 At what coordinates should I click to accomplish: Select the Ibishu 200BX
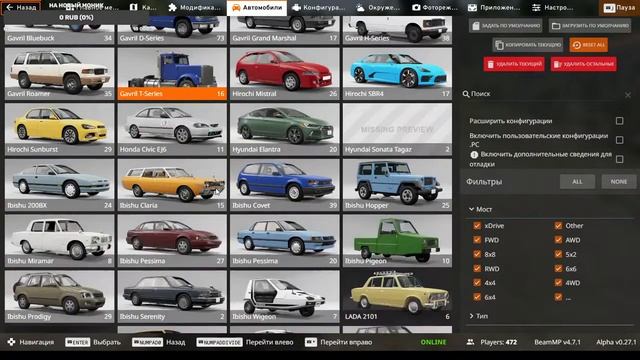[x=59, y=185]
